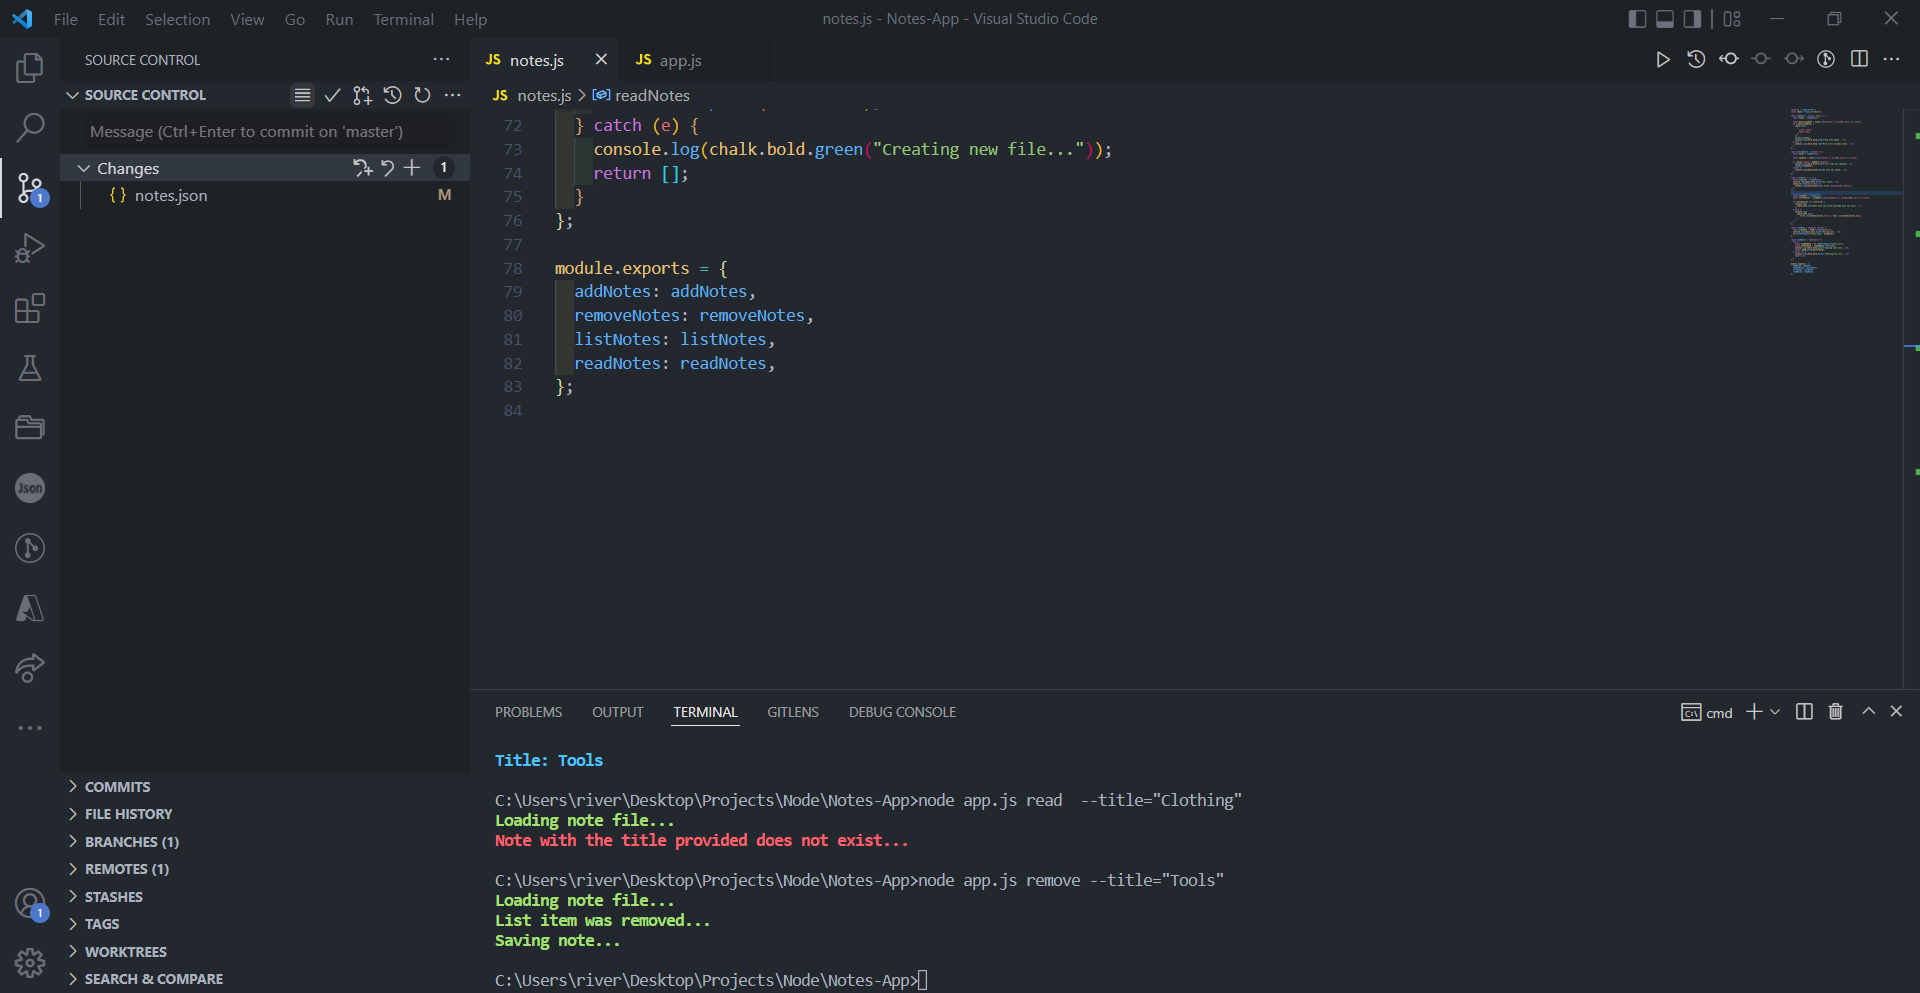Open the Extensions view
This screenshot has width=1920, height=993.
(x=30, y=308)
